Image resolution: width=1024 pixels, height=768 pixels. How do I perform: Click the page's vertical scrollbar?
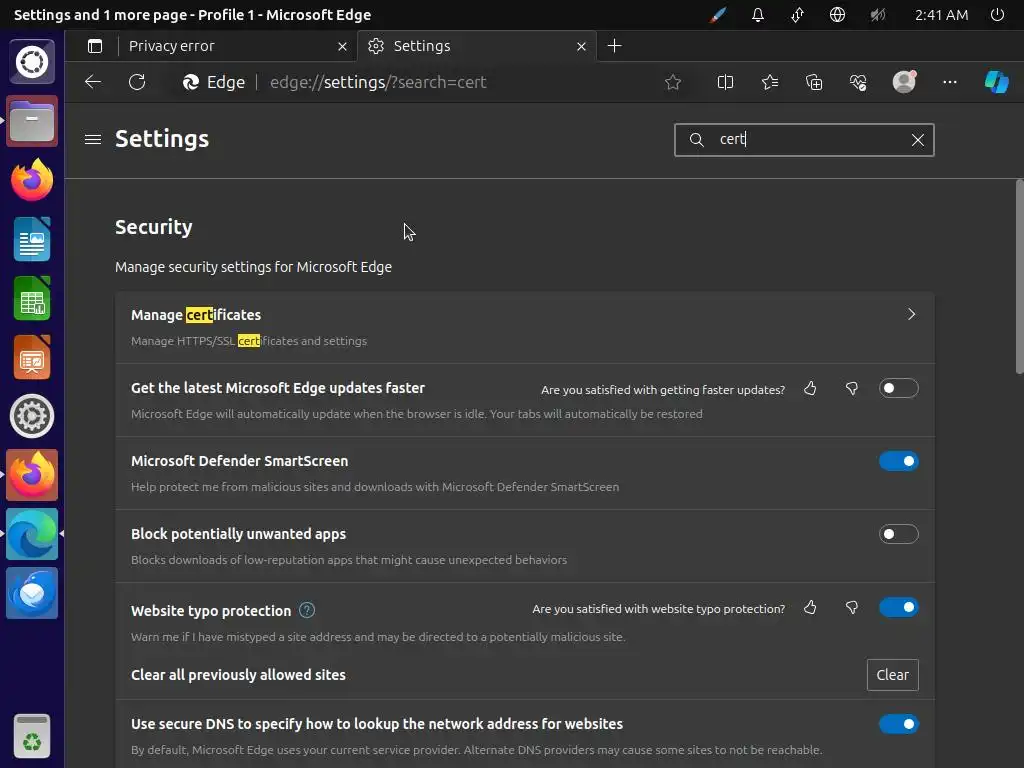[1019, 280]
